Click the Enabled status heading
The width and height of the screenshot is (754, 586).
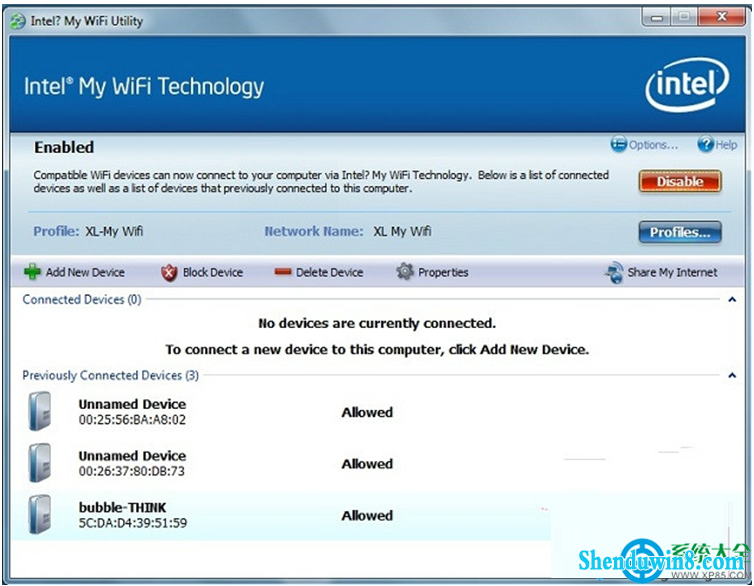coord(64,147)
